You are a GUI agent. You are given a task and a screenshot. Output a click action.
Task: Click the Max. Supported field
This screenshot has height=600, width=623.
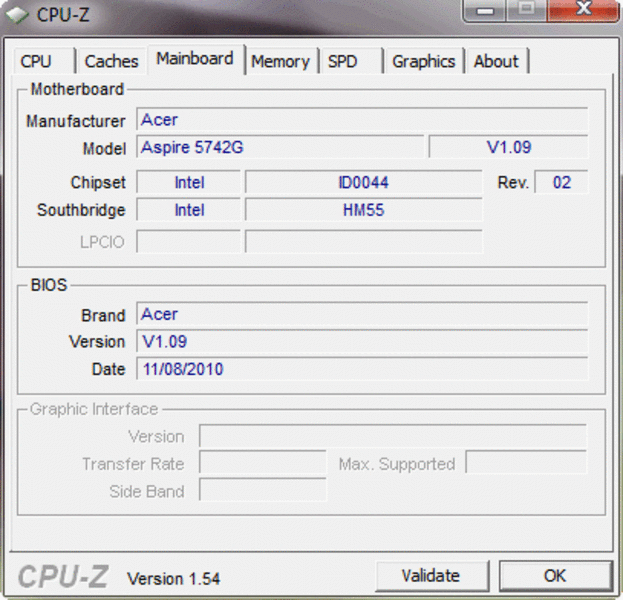(x=526, y=463)
